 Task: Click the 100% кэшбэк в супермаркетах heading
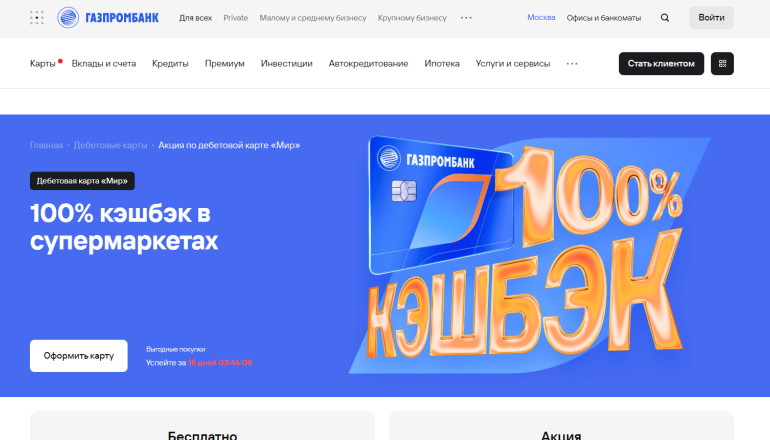click(x=124, y=227)
